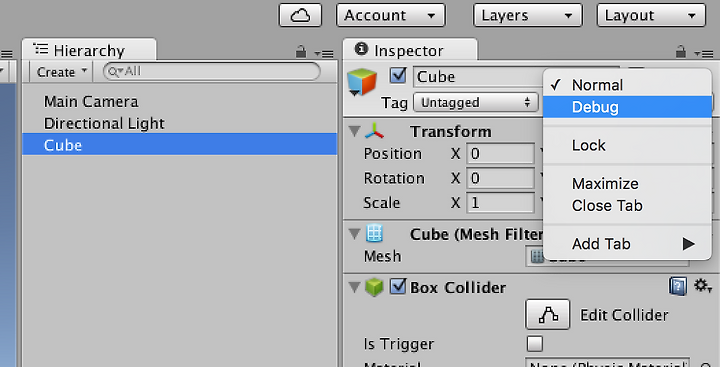
Task: Click the search magnifier in Hierarchy search
Action: click(114, 72)
